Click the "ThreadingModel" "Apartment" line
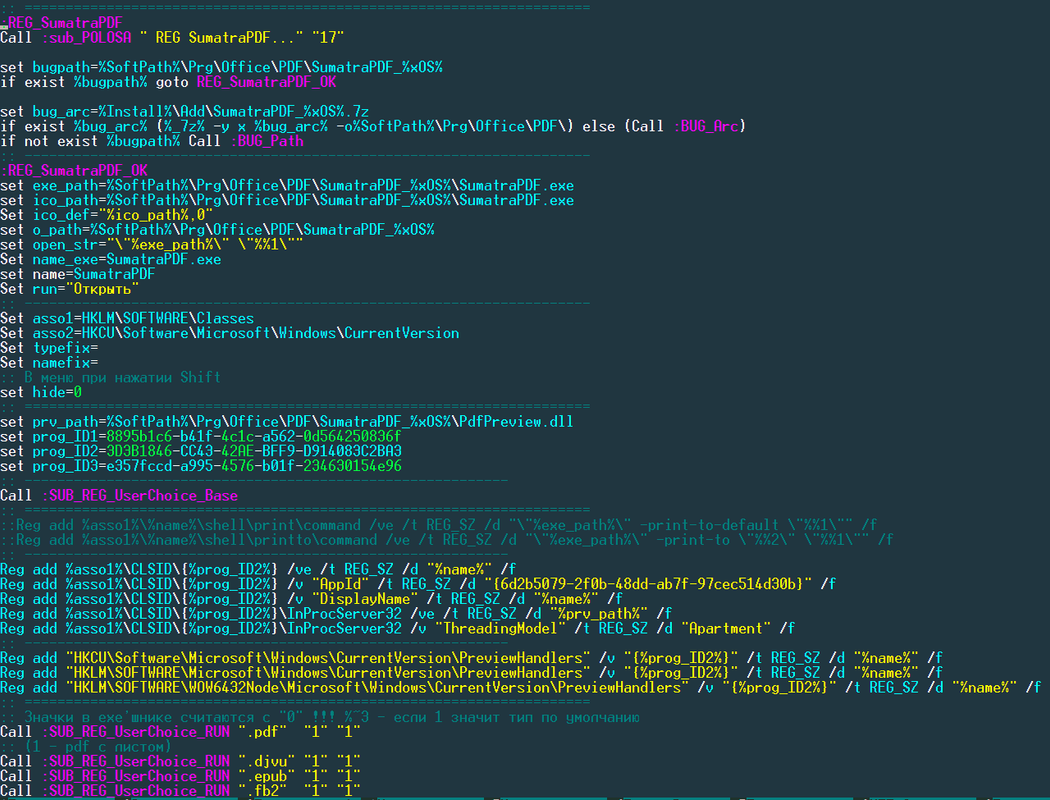 398,628
